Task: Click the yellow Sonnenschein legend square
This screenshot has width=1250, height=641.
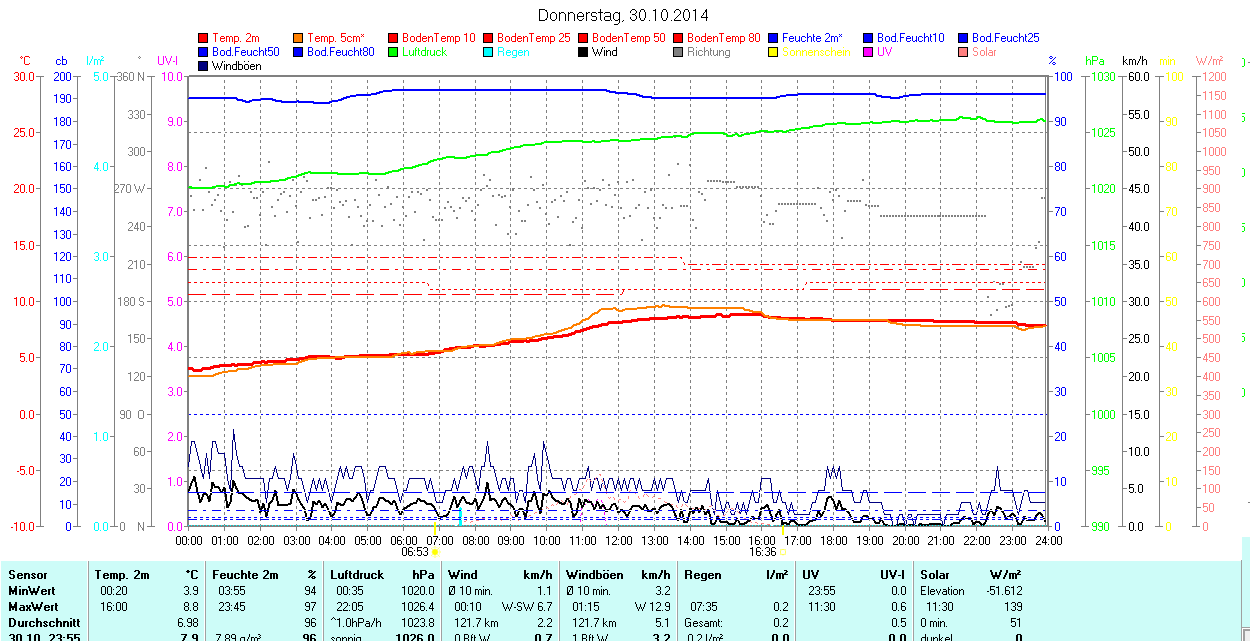Action: [774, 52]
